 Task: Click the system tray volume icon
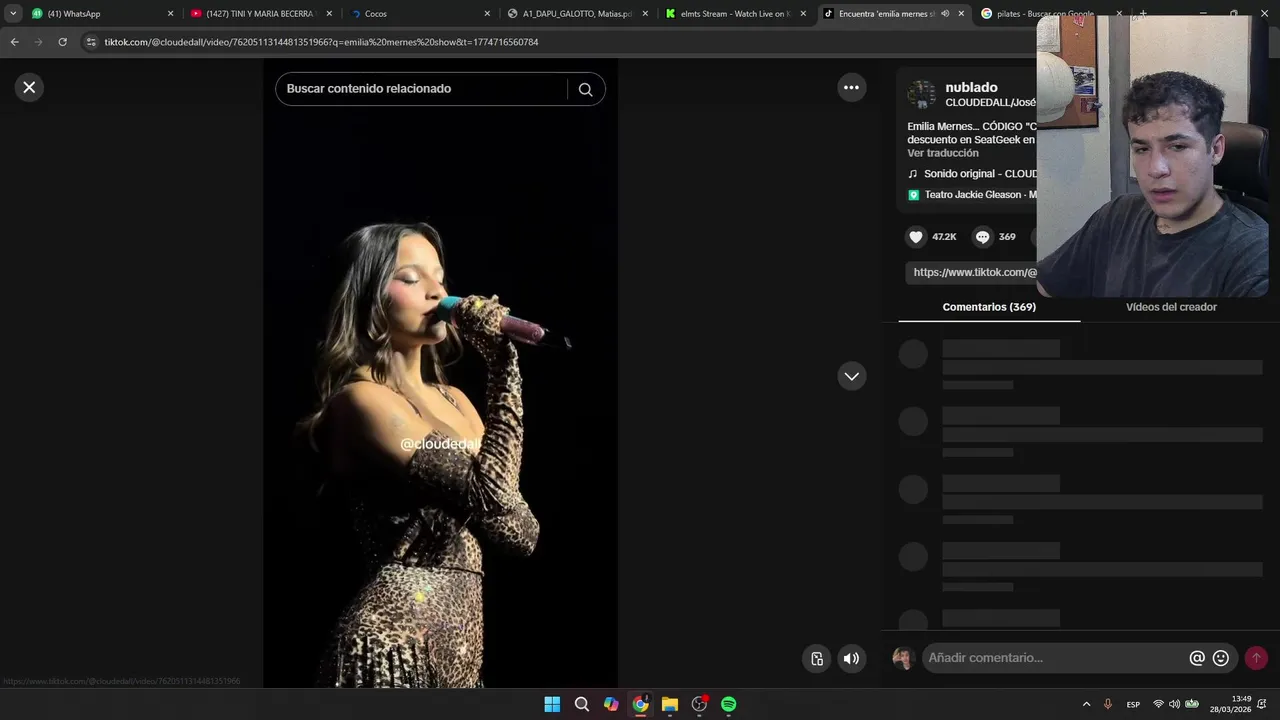[x=1175, y=704]
